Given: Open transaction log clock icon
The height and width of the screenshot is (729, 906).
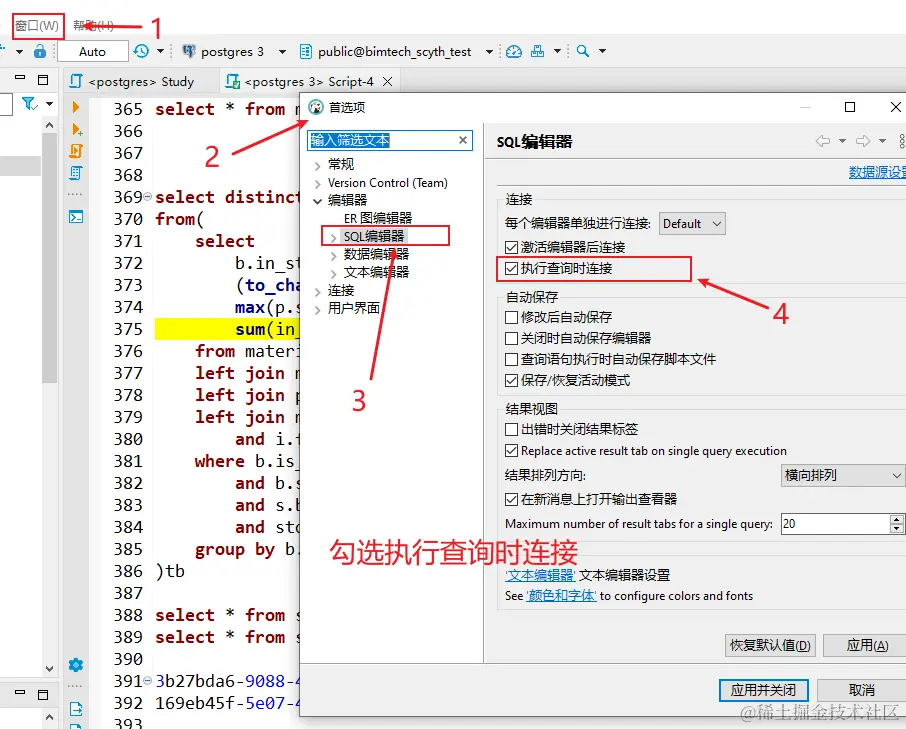Looking at the screenshot, I should pyautogui.click(x=141, y=51).
